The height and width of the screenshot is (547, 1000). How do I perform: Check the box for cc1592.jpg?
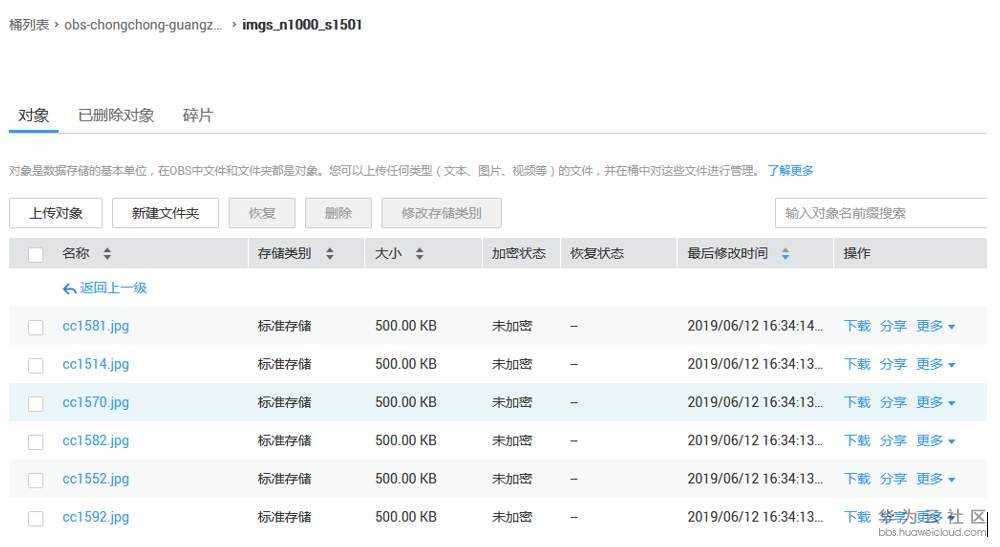36,518
